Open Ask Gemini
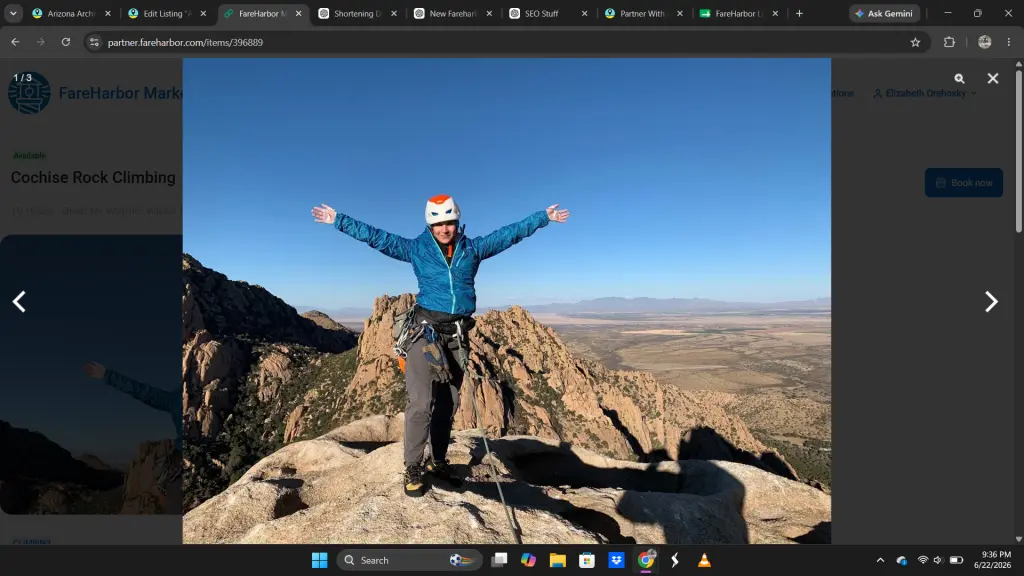The height and width of the screenshot is (576, 1024). point(884,13)
